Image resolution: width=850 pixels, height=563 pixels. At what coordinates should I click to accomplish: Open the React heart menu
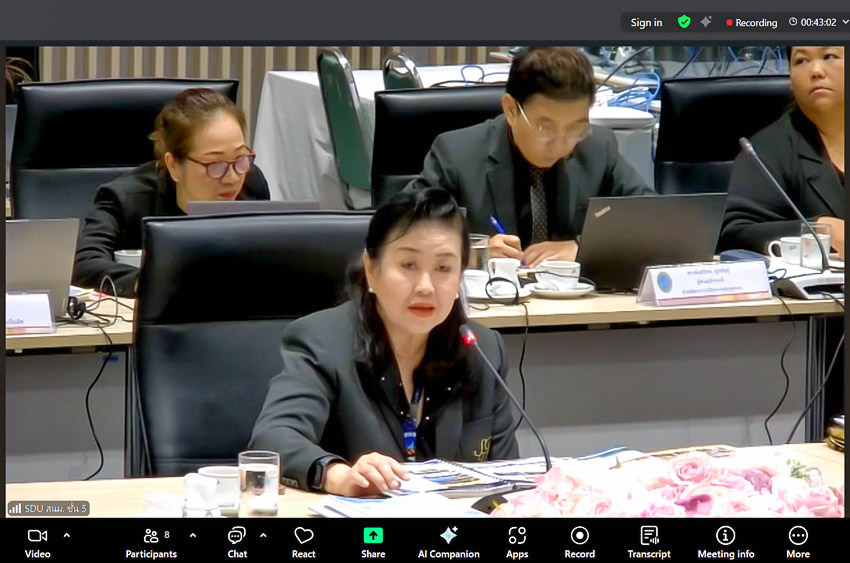pos(304,541)
